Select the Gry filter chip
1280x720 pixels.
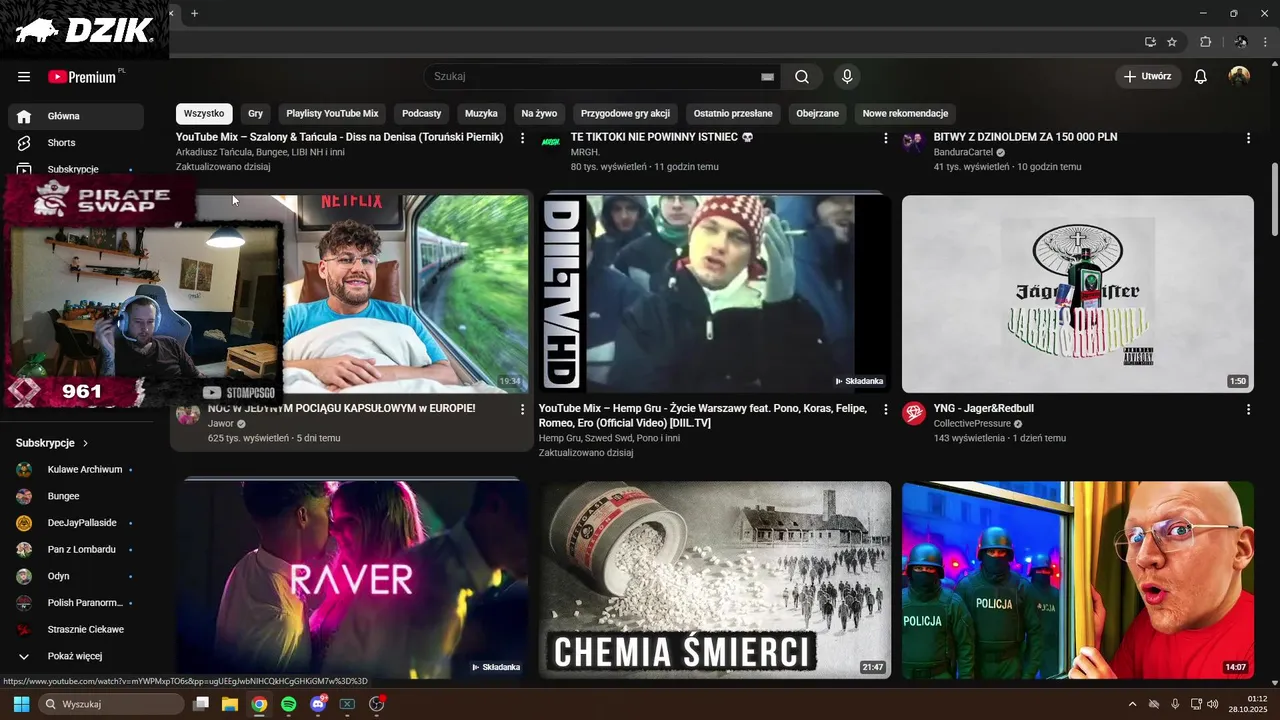pos(256,113)
